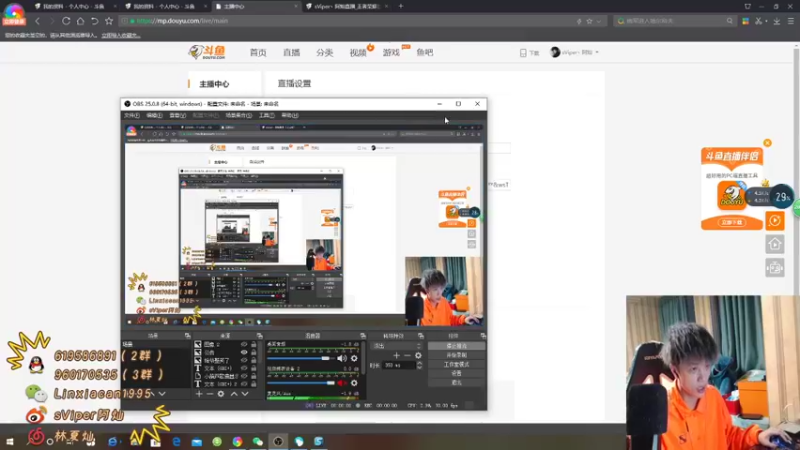Toggle visibility eye of second source row
Screen dimensions: 800x450
(244, 353)
